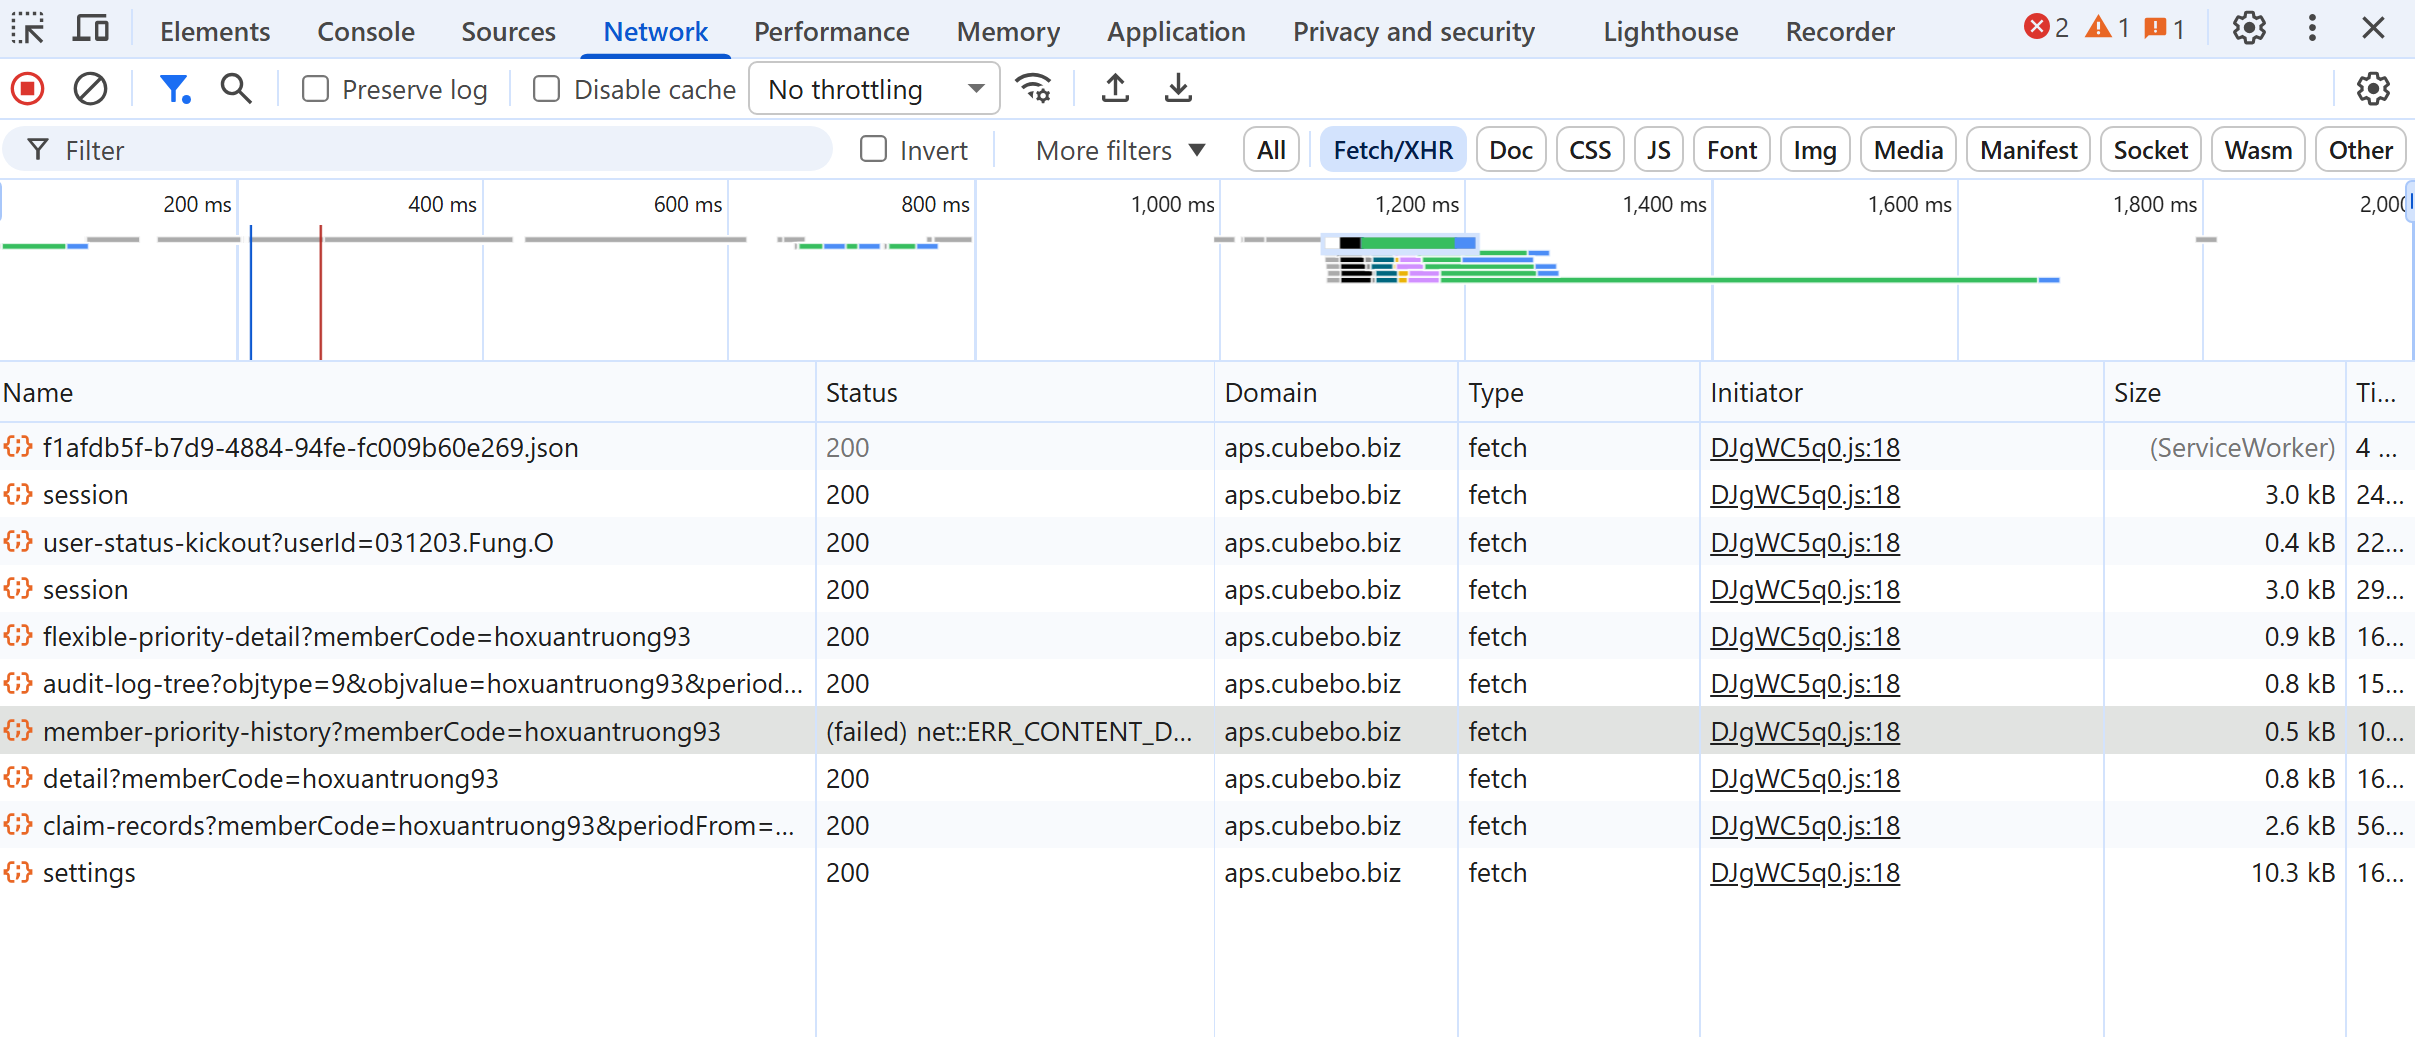Export HAR file download icon
The width and height of the screenshot is (2415, 1037).
coord(1178,89)
